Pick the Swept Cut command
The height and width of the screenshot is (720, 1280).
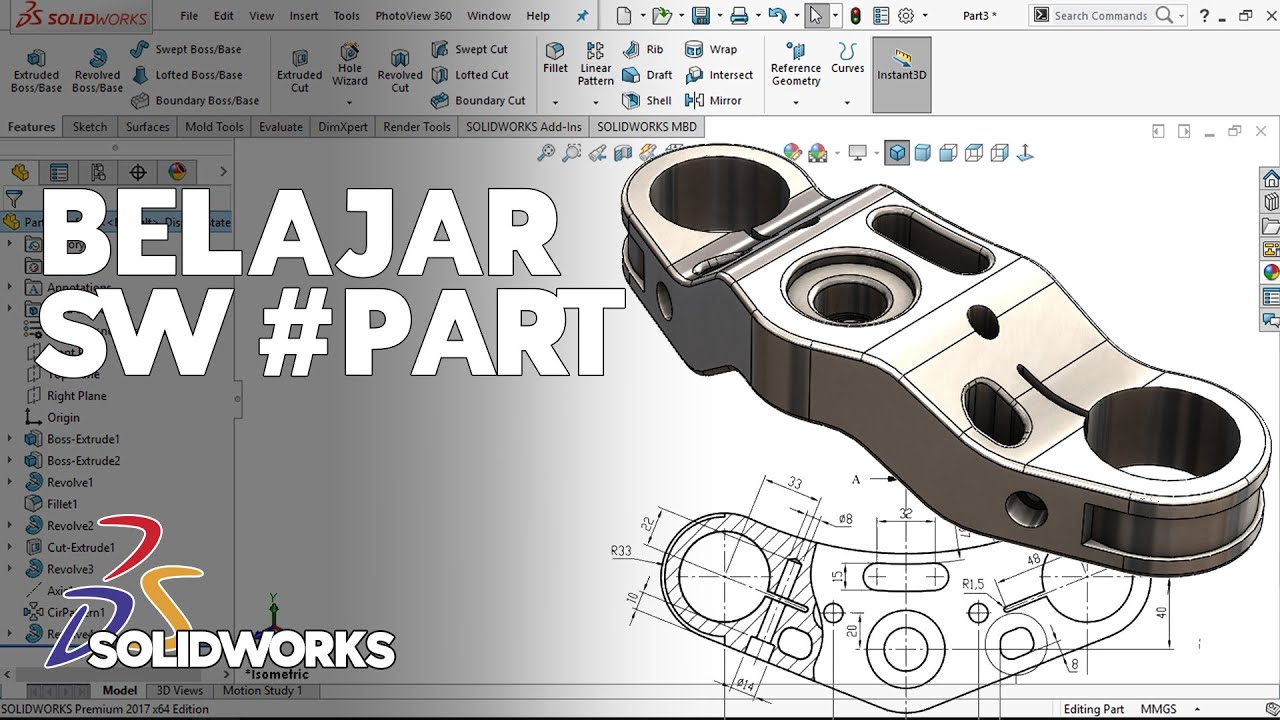pyautogui.click(x=470, y=49)
